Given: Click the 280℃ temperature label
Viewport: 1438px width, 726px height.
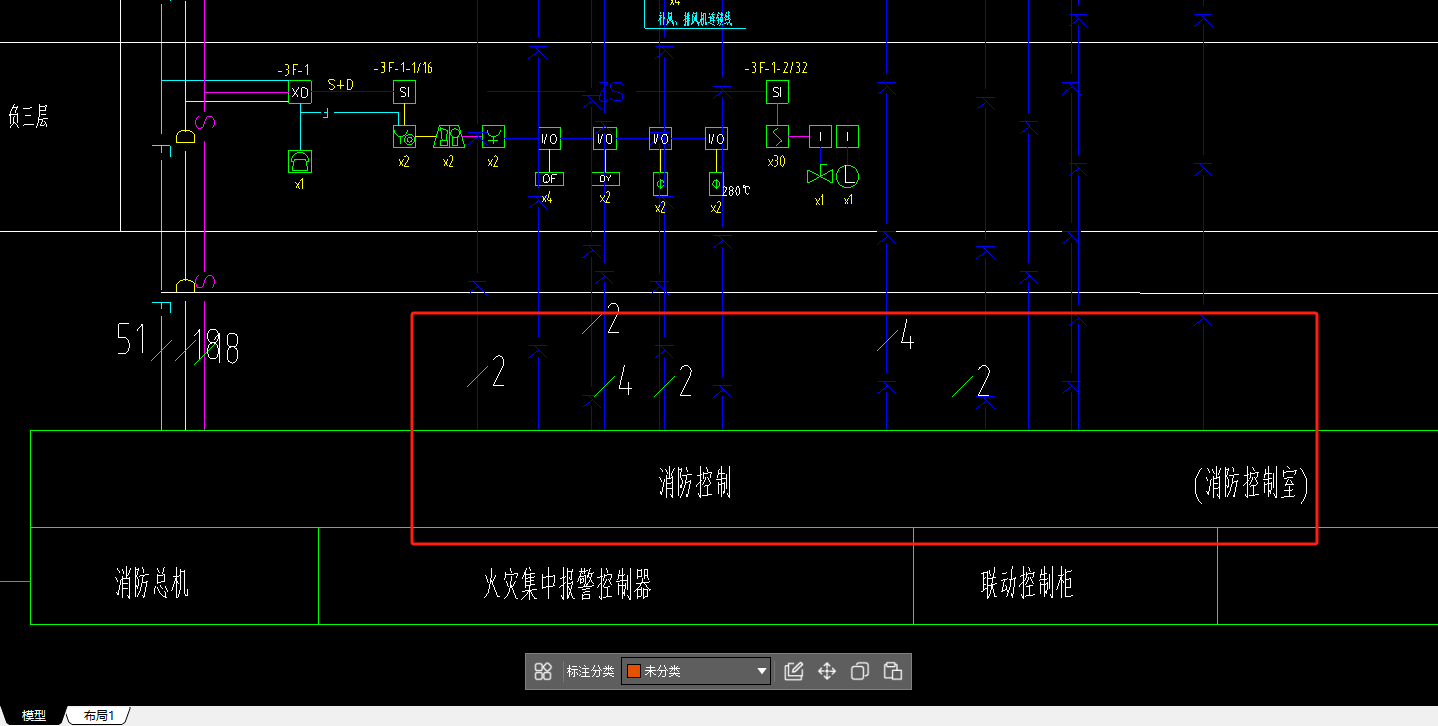Looking at the screenshot, I should pos(736,190).
